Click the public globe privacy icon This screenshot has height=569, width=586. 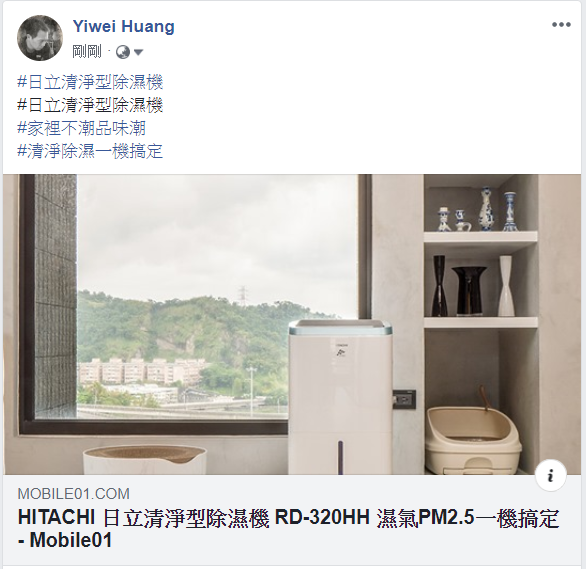123,52
